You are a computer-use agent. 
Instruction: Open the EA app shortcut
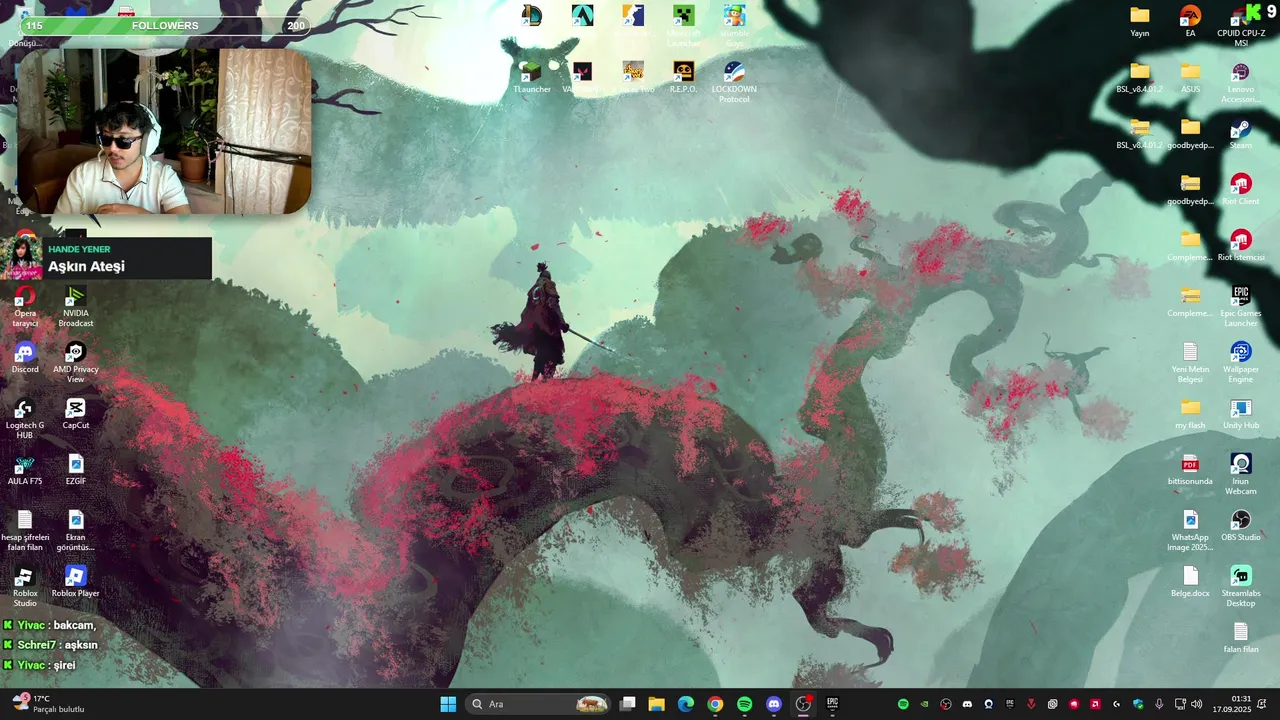[1190, 20]
